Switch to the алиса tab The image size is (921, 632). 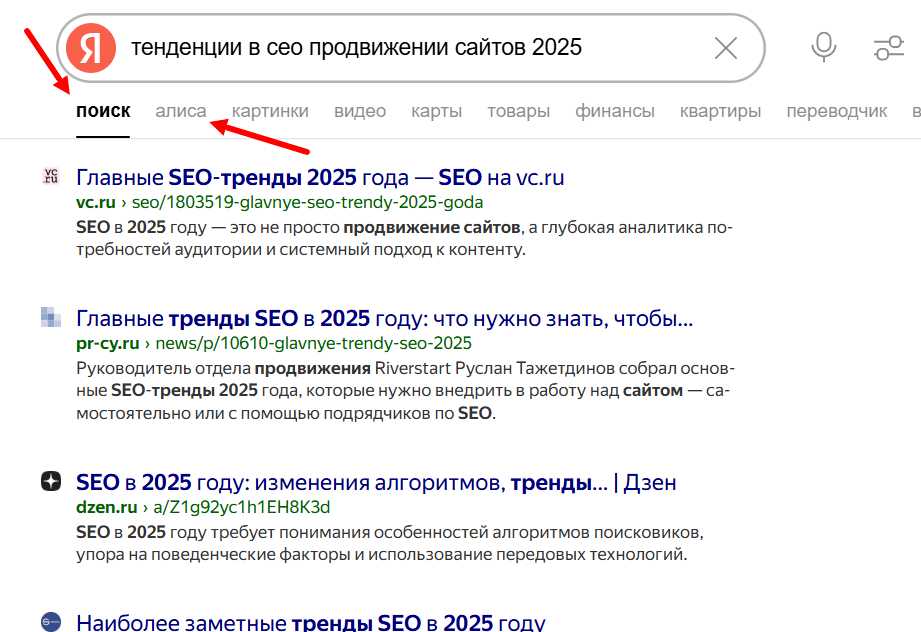tap(180, 111)
